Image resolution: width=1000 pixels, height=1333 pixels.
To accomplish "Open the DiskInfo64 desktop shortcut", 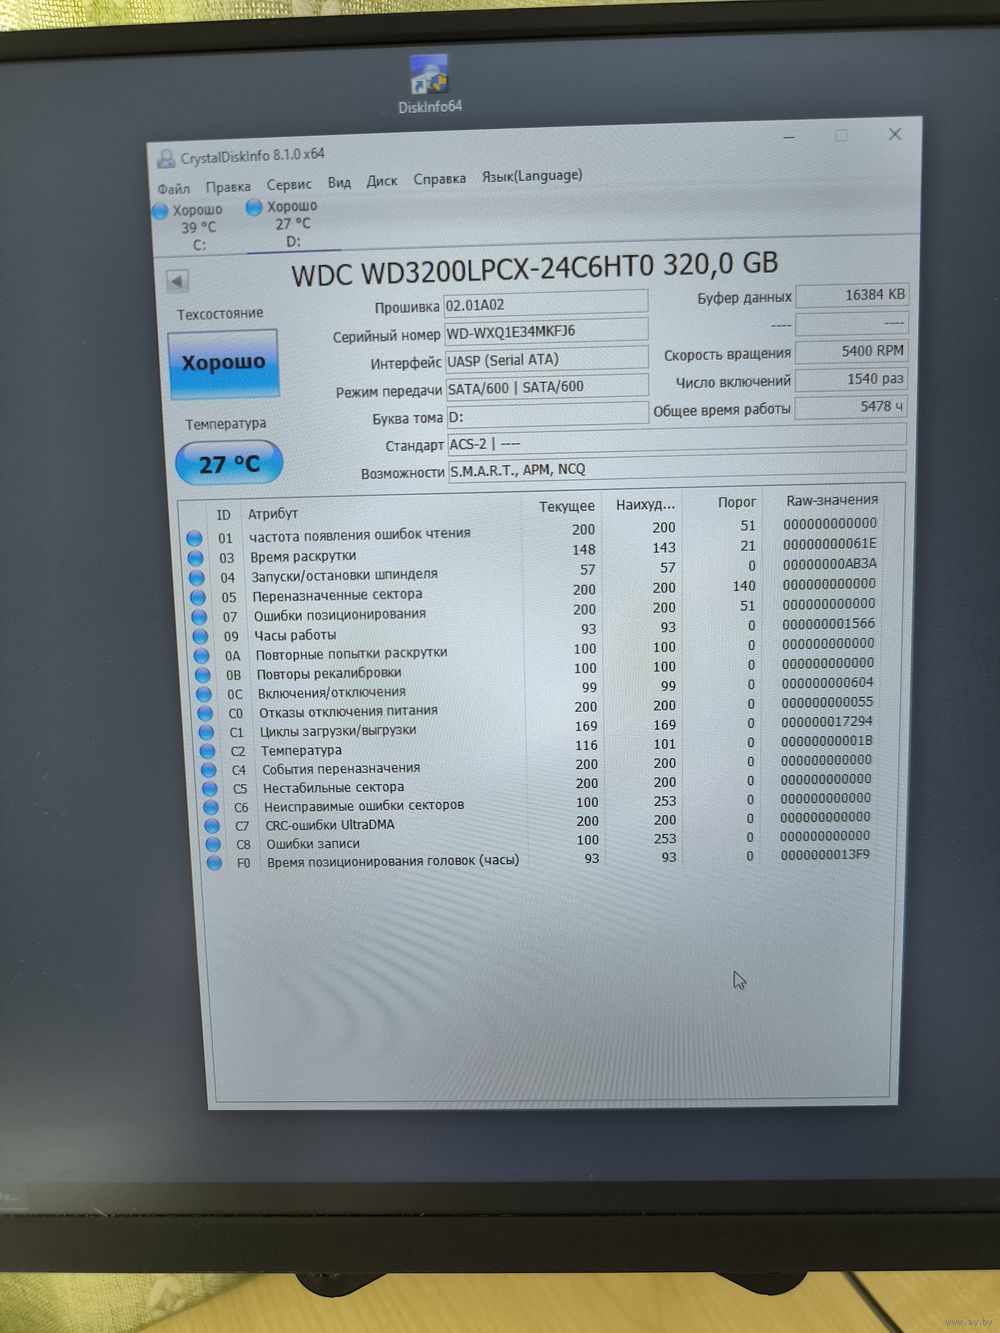I will (429, 84).
